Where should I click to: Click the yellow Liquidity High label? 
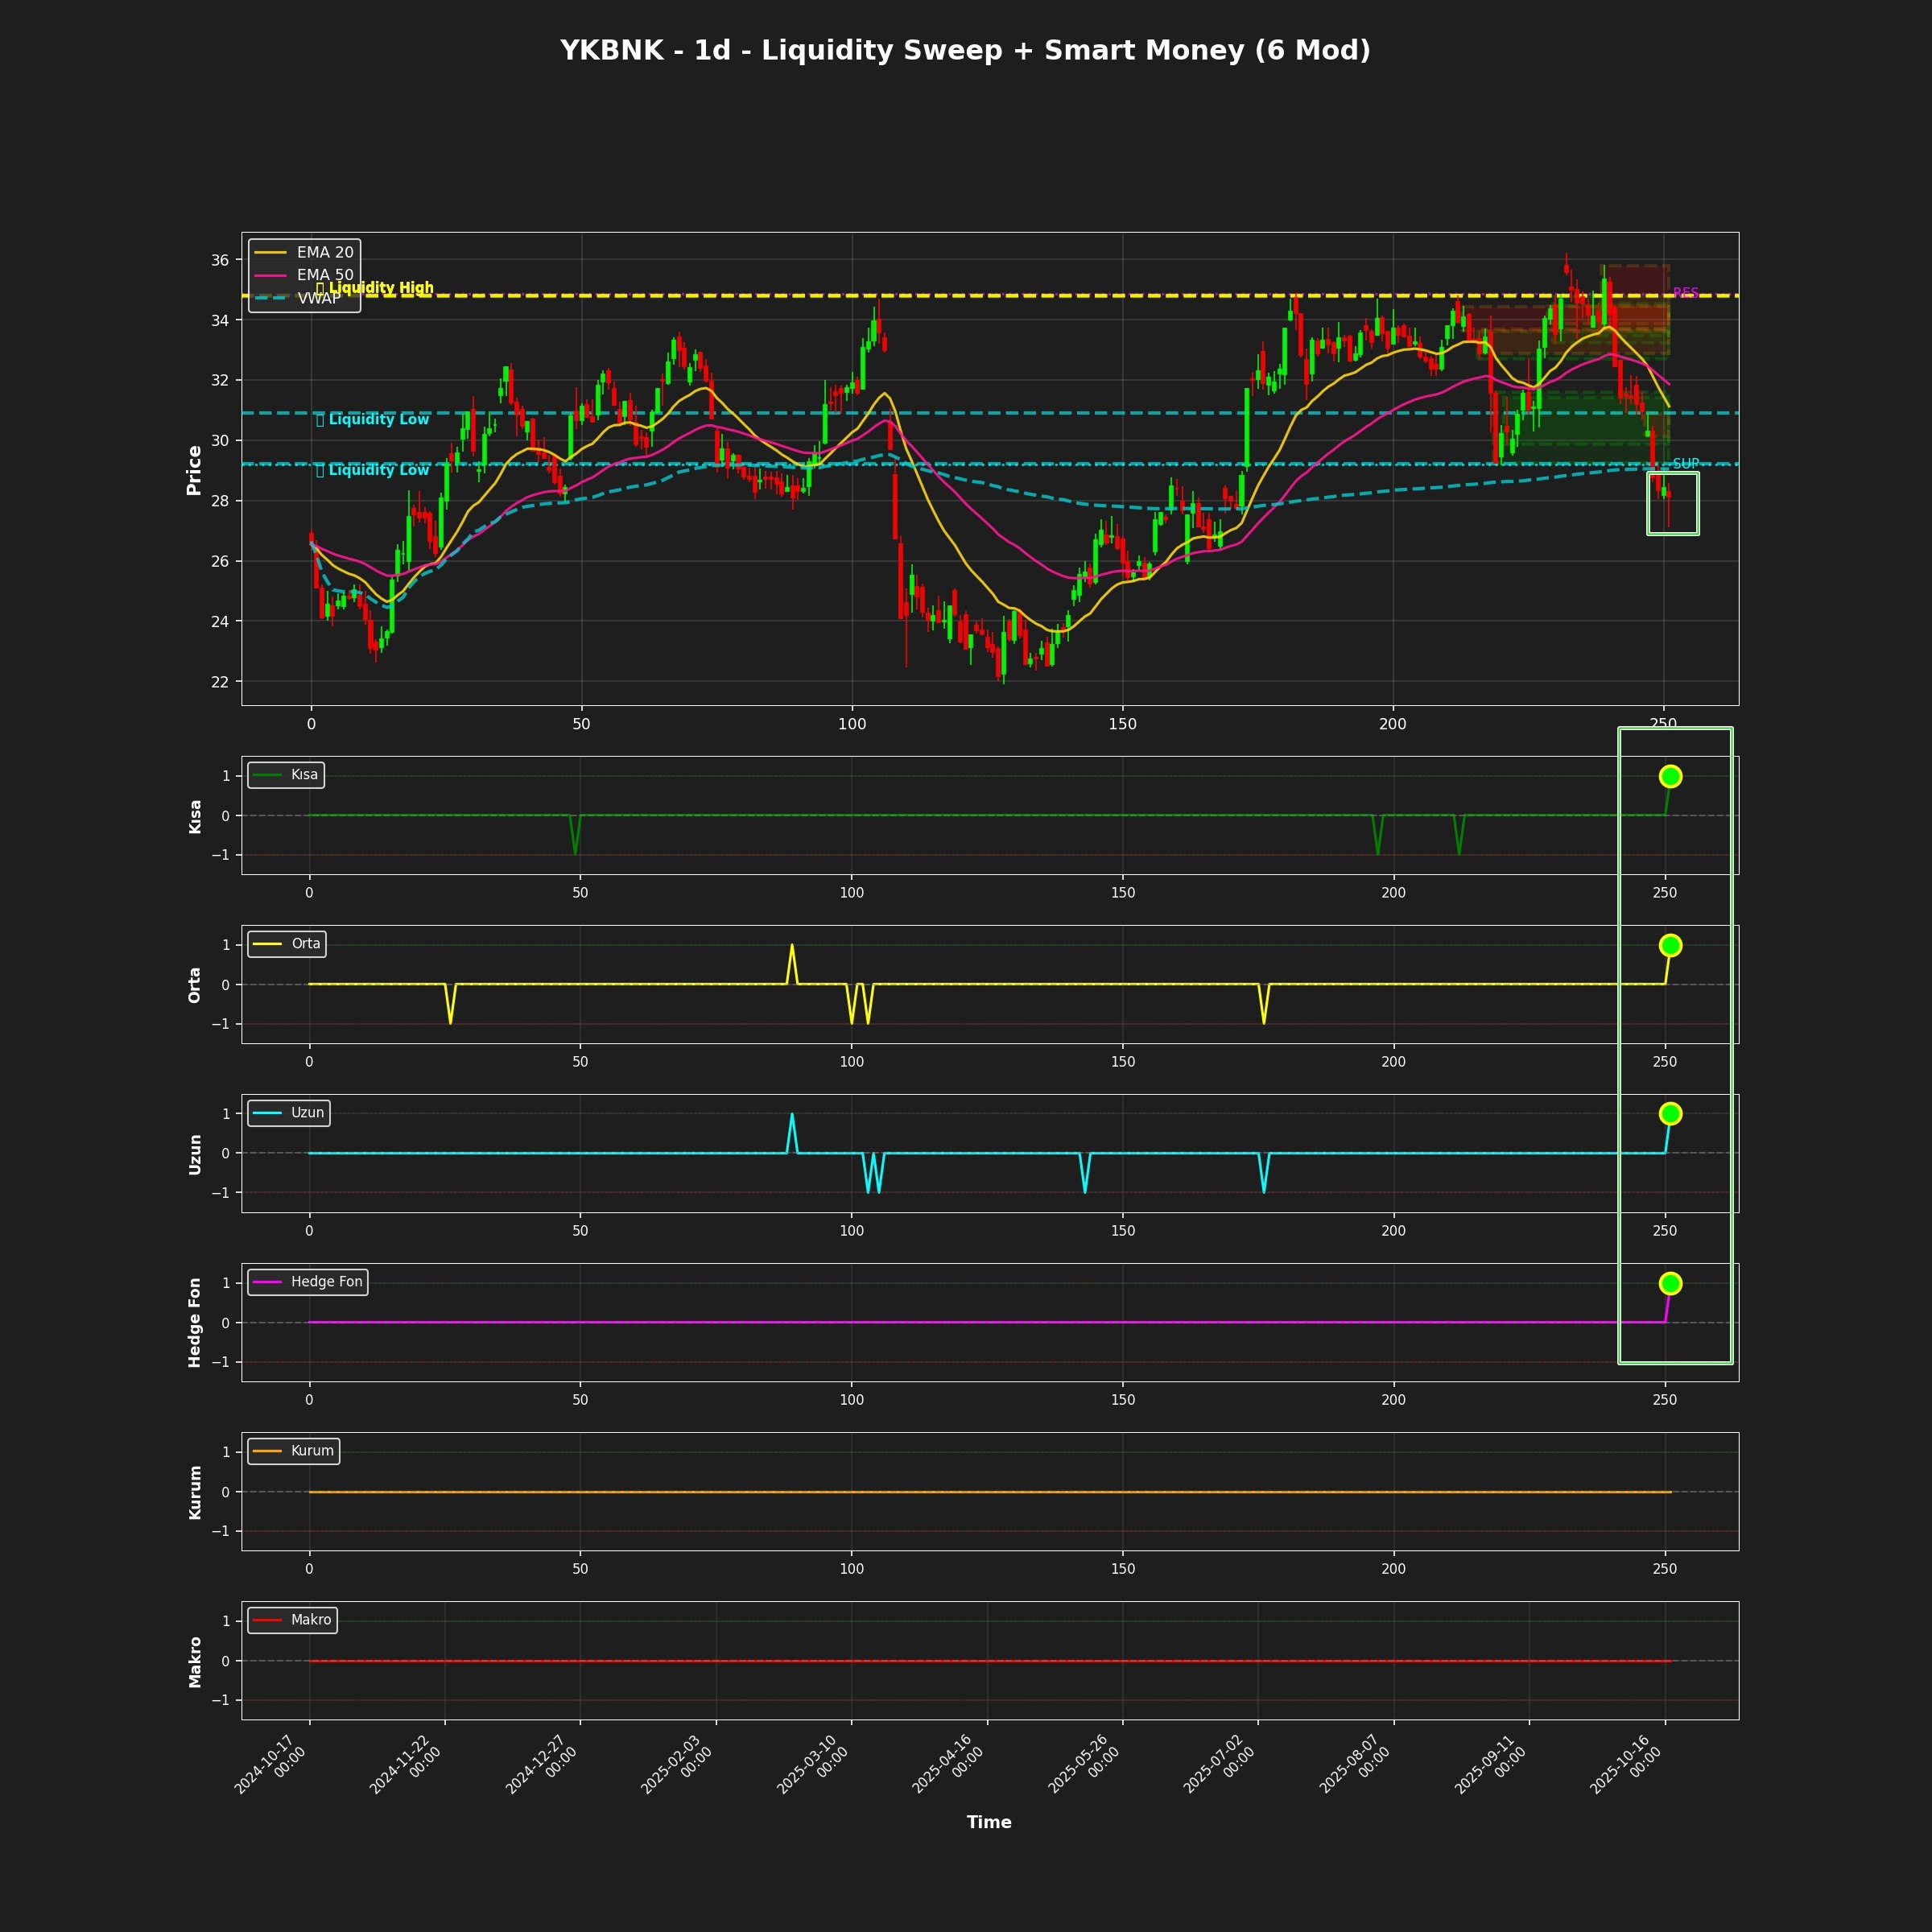pyautogui.click(x=380, y=288)
